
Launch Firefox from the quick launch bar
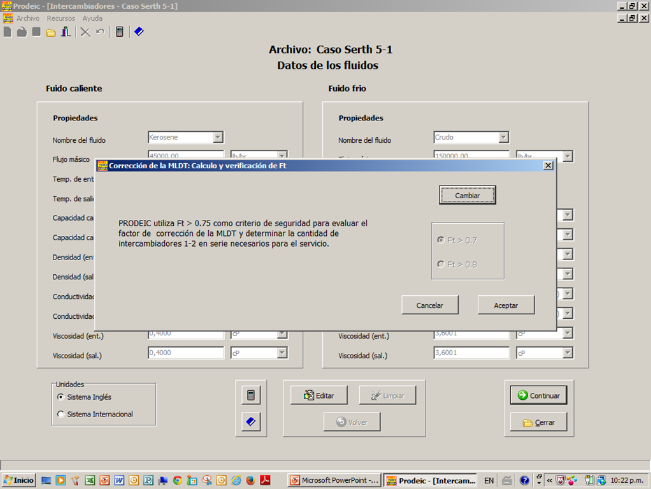pyautogui.click(x=250, y=480)
